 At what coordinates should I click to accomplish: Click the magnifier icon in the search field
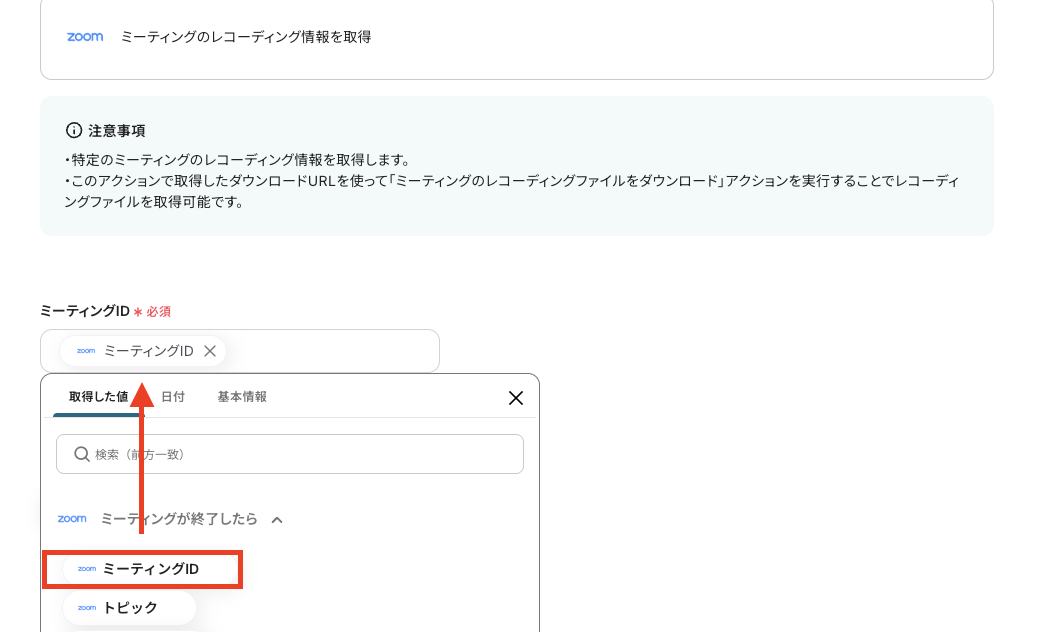pyautogui.click(x=81, y=454)
